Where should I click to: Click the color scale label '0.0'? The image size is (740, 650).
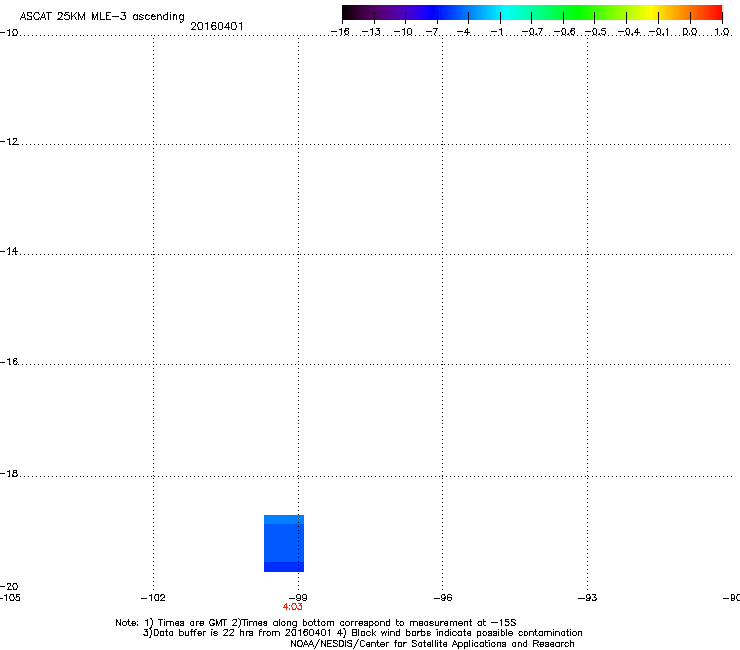point(690,32)
